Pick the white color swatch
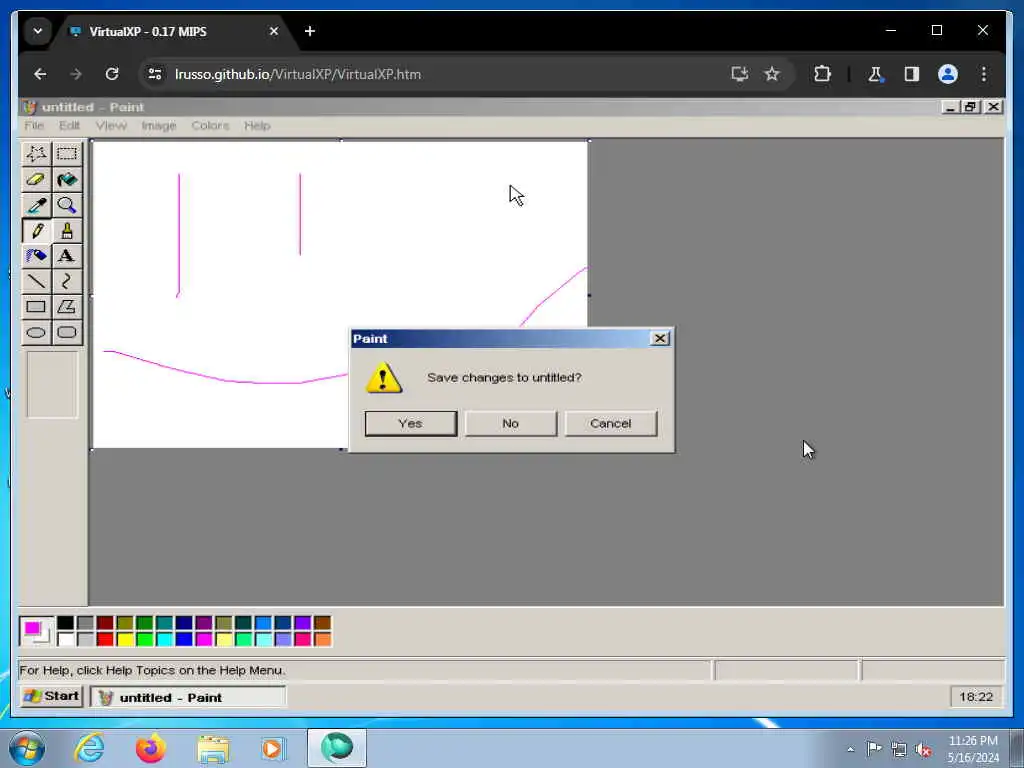 click(65, 639)
